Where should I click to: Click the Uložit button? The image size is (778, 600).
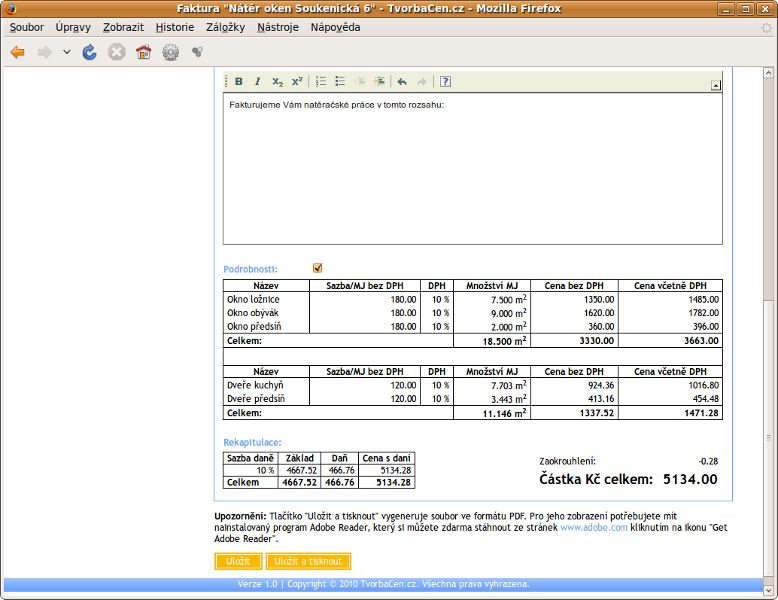coord(238,561)
